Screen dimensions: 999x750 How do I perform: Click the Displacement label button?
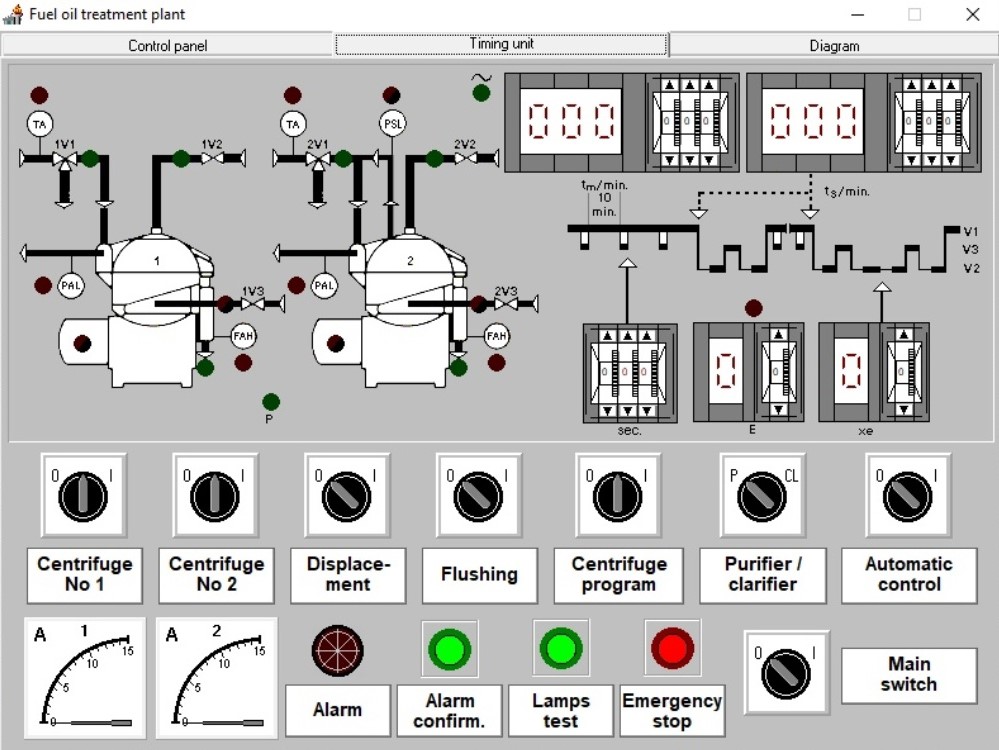pos(348,575)
